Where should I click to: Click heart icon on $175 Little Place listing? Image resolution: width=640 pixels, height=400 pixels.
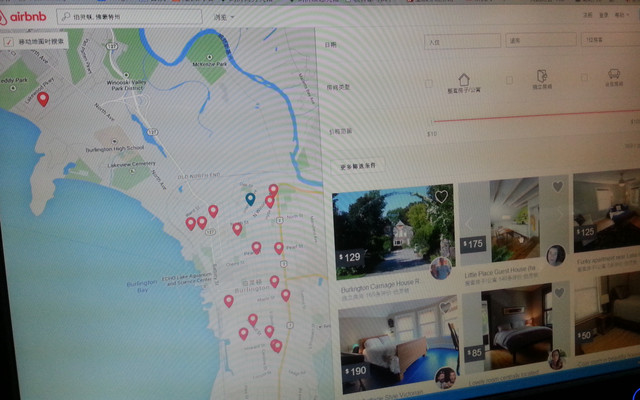(x=558, y=187)
